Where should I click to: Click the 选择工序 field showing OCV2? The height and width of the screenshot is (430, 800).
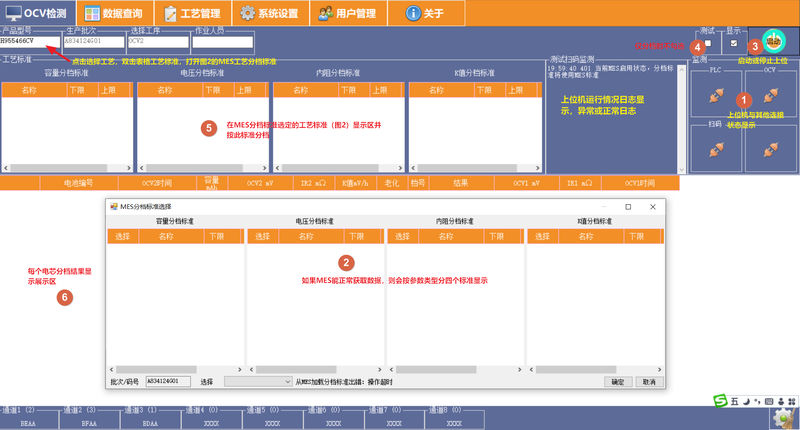(158, 41)
